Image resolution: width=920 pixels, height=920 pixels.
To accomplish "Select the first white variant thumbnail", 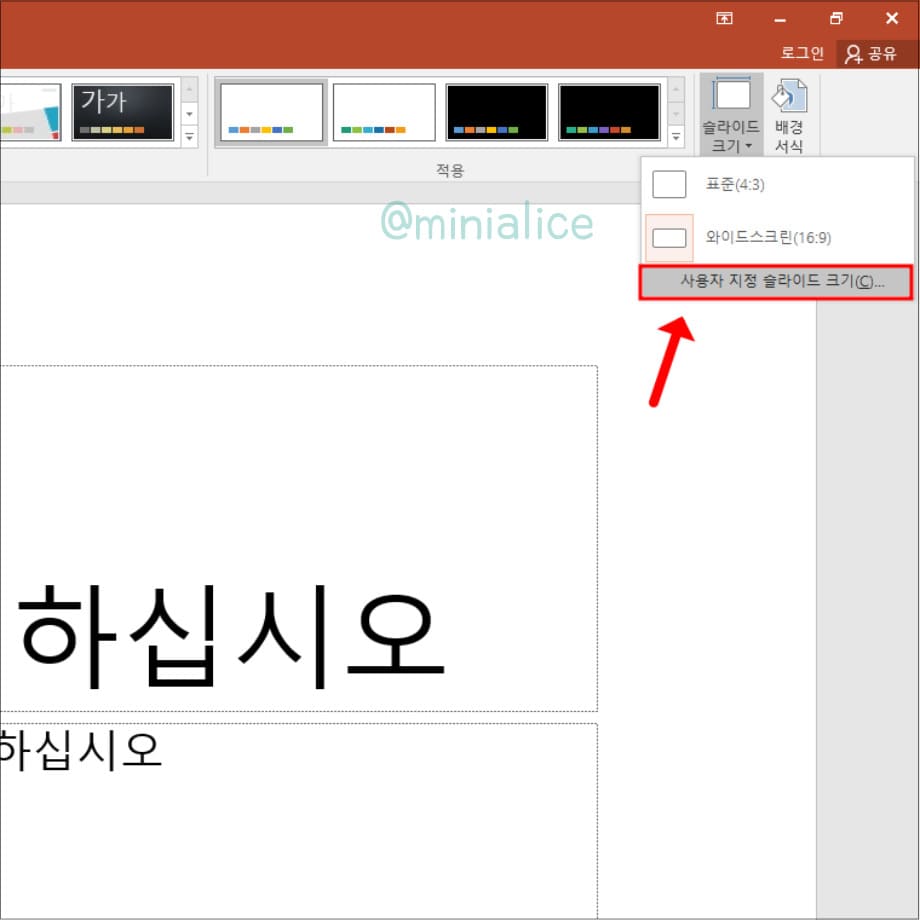I will coord(271,111).
